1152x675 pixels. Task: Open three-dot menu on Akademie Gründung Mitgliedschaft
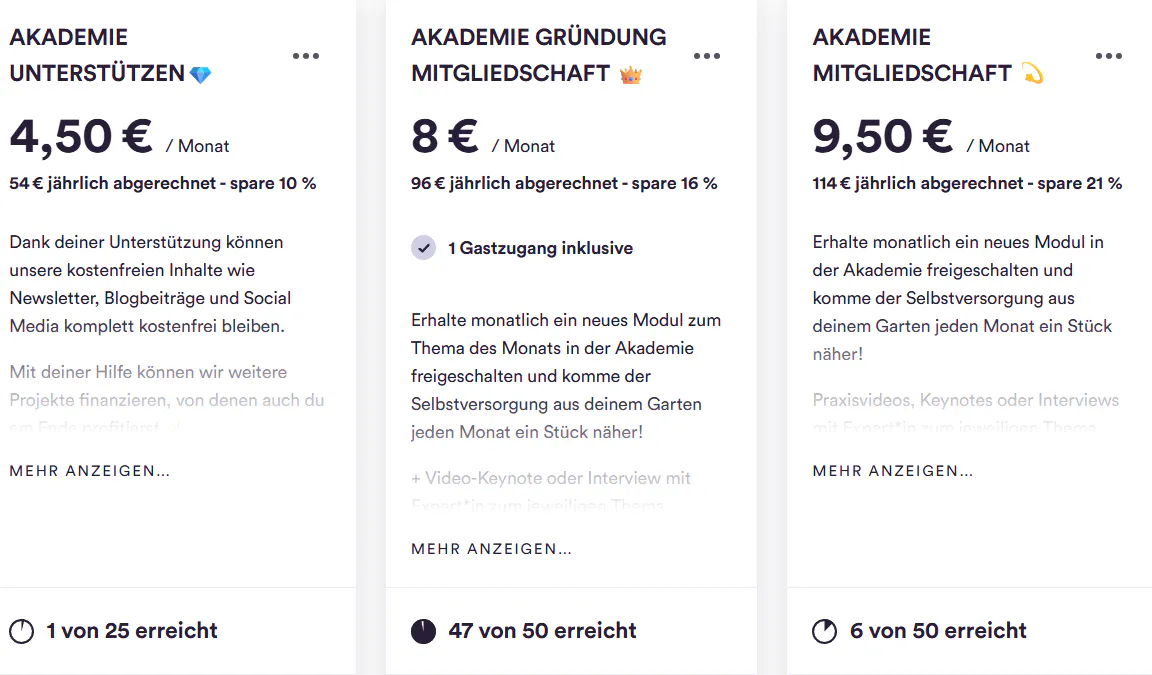tap(707, 56)
